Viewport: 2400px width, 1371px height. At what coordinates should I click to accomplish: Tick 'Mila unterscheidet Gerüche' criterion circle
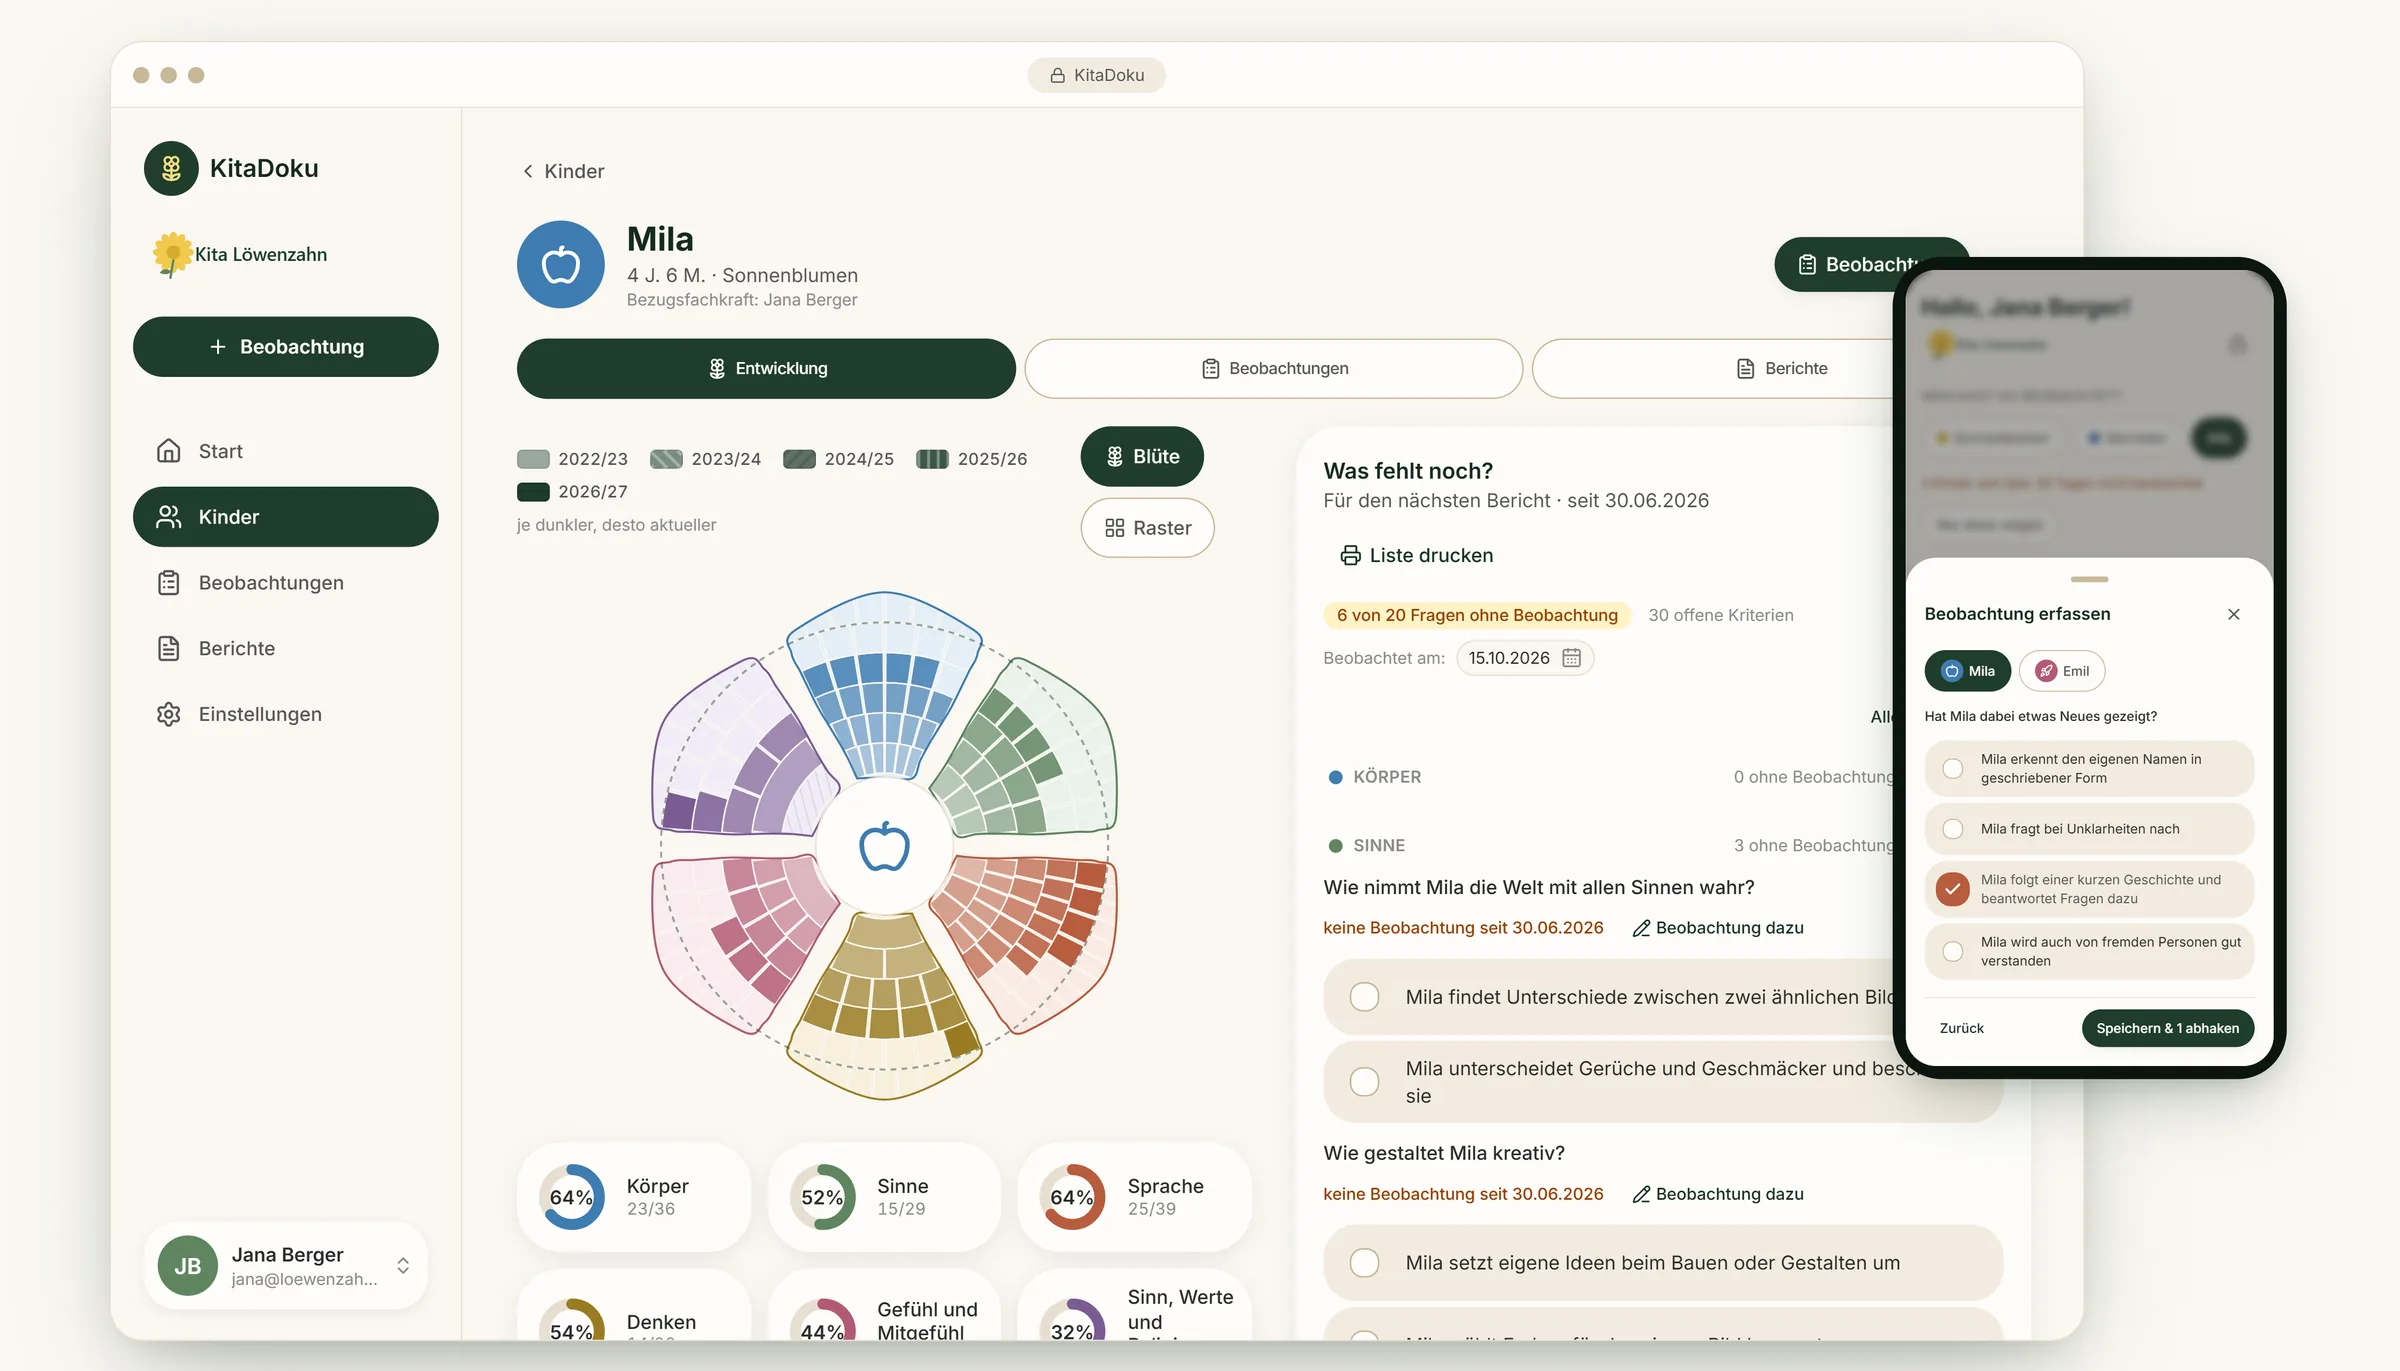pyautogui.click(x=1364, y=1082)
